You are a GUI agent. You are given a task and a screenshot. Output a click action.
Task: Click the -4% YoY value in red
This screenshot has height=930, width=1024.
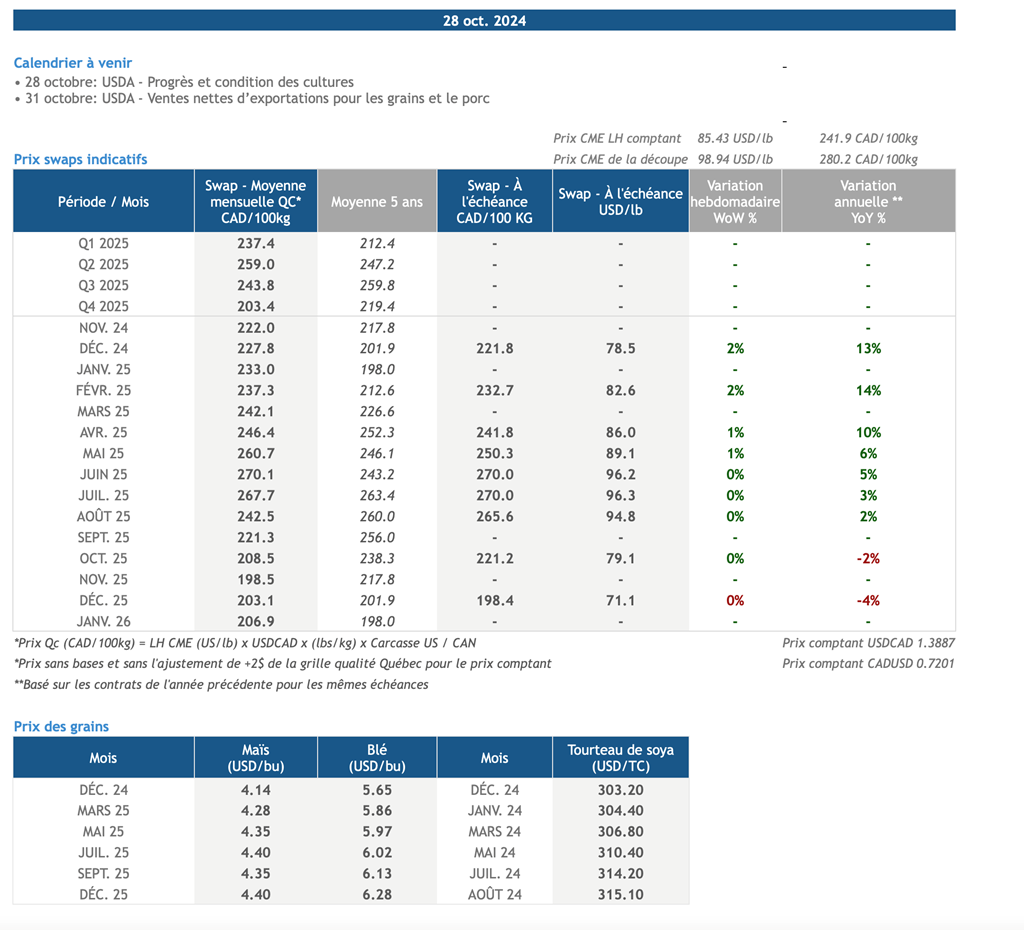tap(868, 600)
